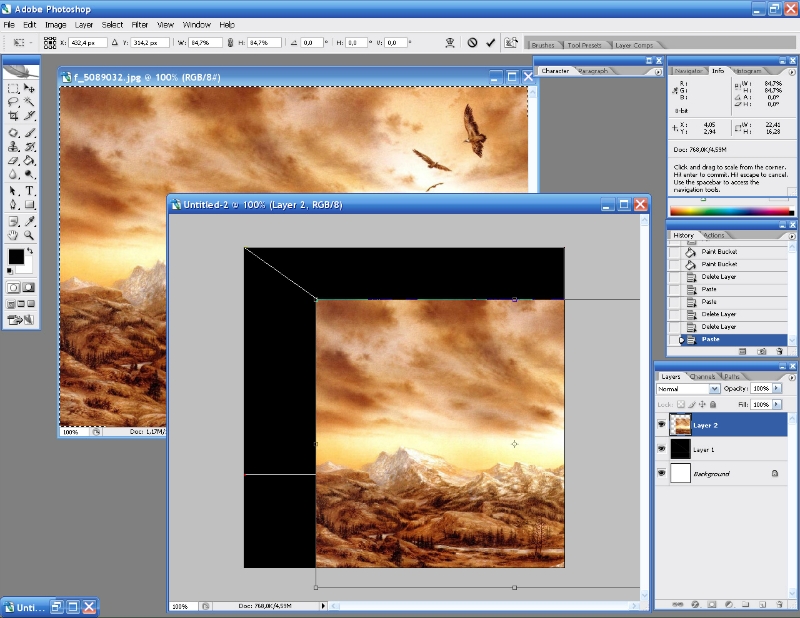Expand the Fill slider arrow
This screenshot has width=800, height=618.
(x=777, y=404)
